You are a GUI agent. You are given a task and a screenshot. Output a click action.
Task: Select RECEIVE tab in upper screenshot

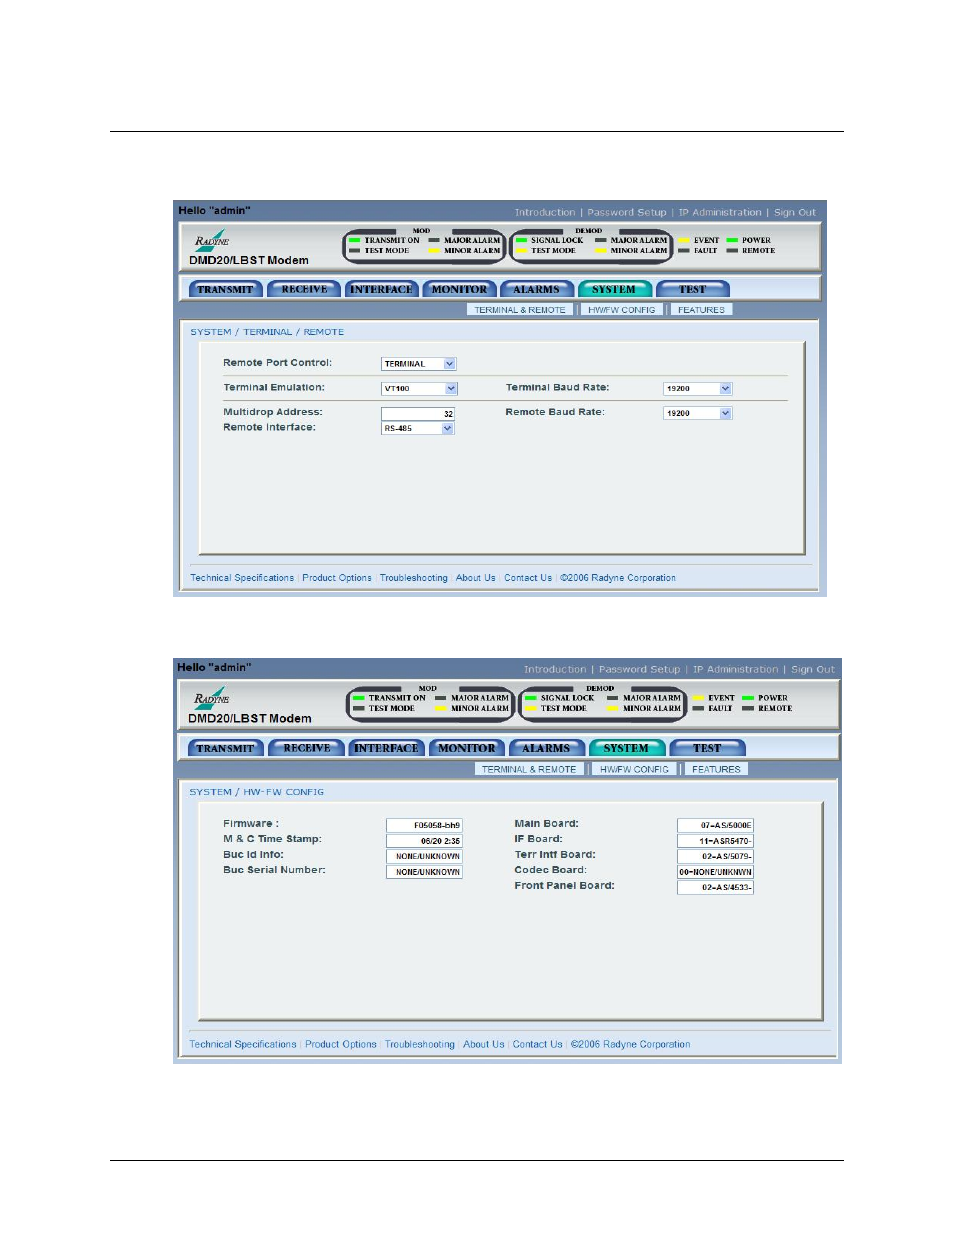tap(304, 289)
